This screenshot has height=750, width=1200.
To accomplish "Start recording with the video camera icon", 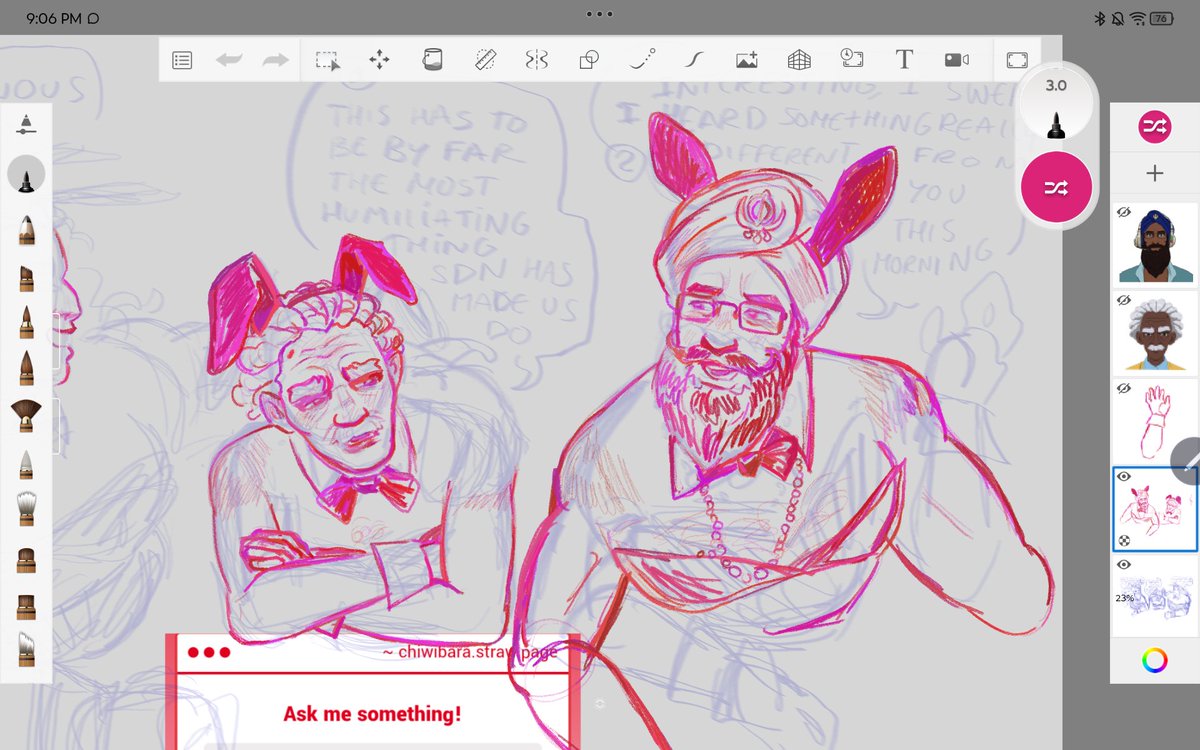I will pyautogui.click(x=956, y=60).
